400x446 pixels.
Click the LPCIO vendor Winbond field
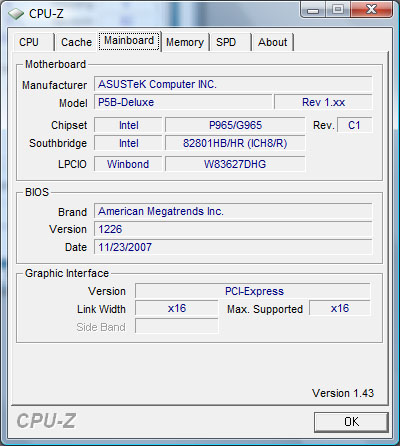click(128, 164)
